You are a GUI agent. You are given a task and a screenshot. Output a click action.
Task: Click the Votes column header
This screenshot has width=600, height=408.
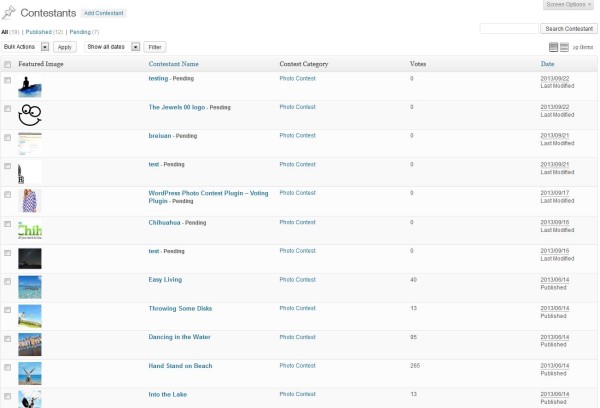[418, 64]
